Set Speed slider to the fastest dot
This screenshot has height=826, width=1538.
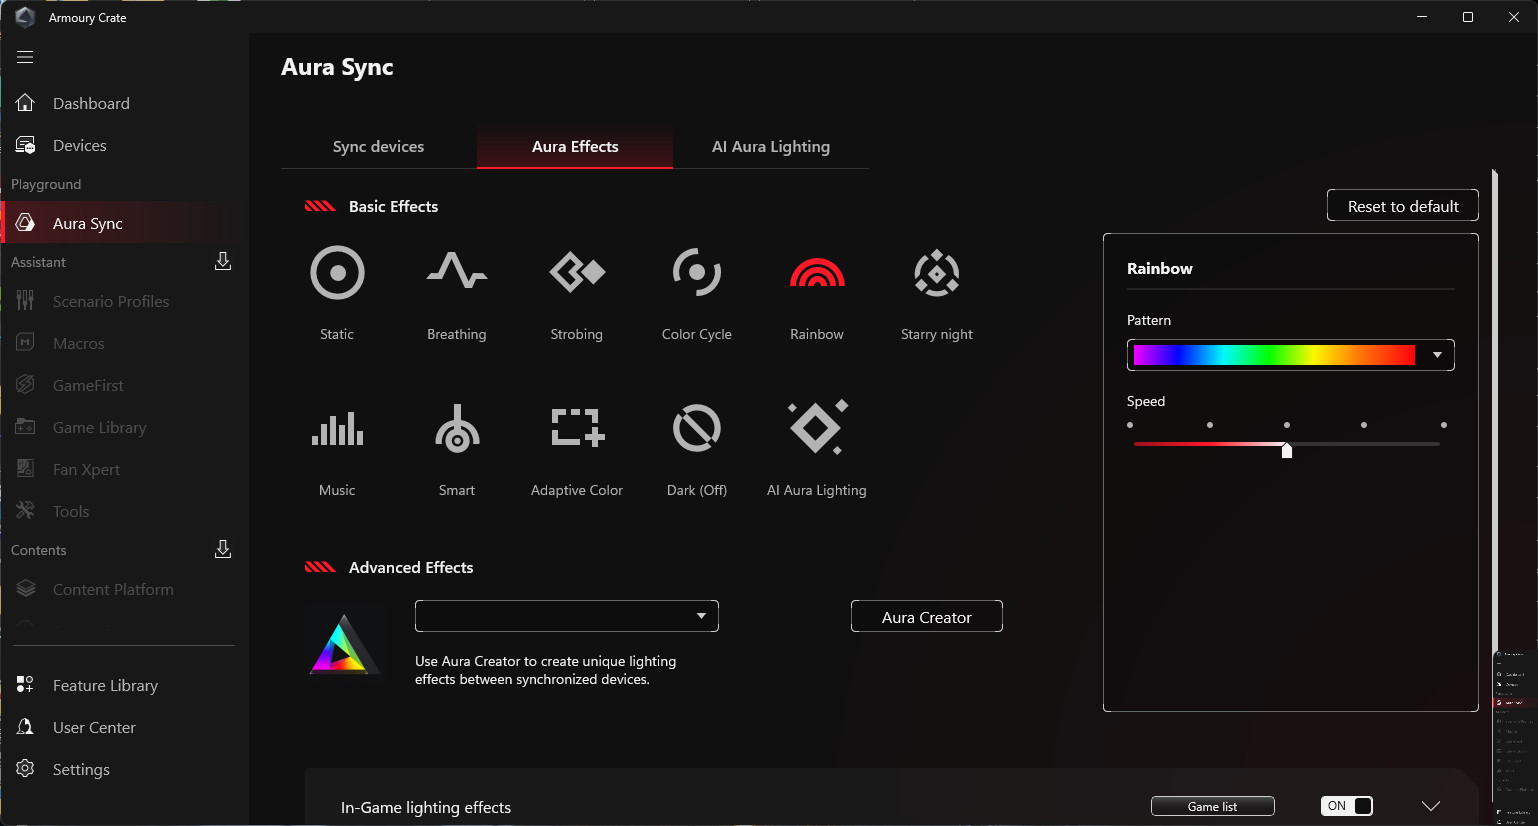(x=1444, y=425)
